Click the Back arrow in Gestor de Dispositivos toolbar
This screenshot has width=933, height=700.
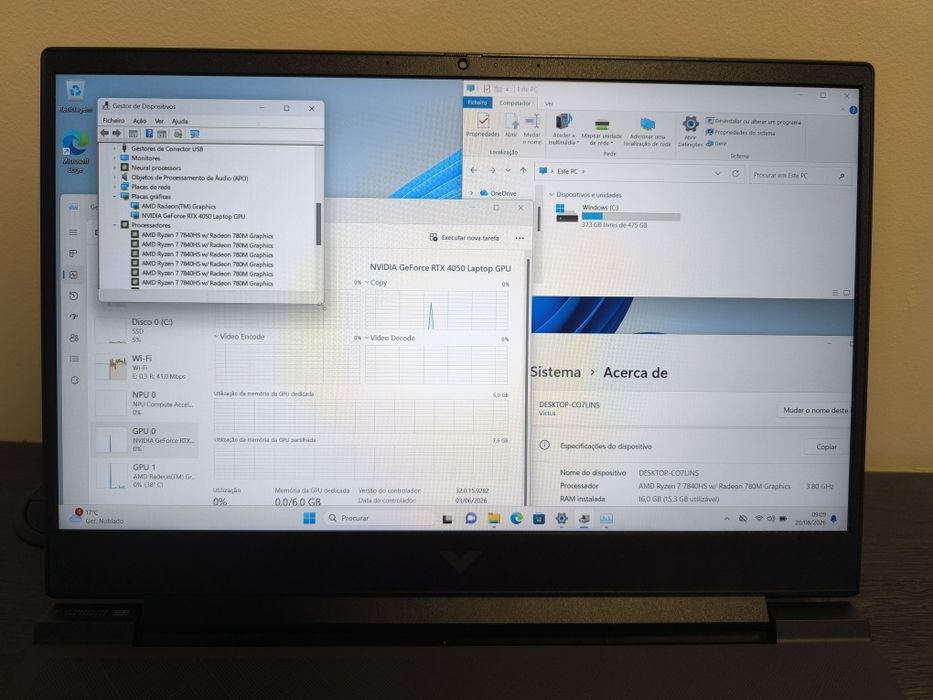[105, 133]
